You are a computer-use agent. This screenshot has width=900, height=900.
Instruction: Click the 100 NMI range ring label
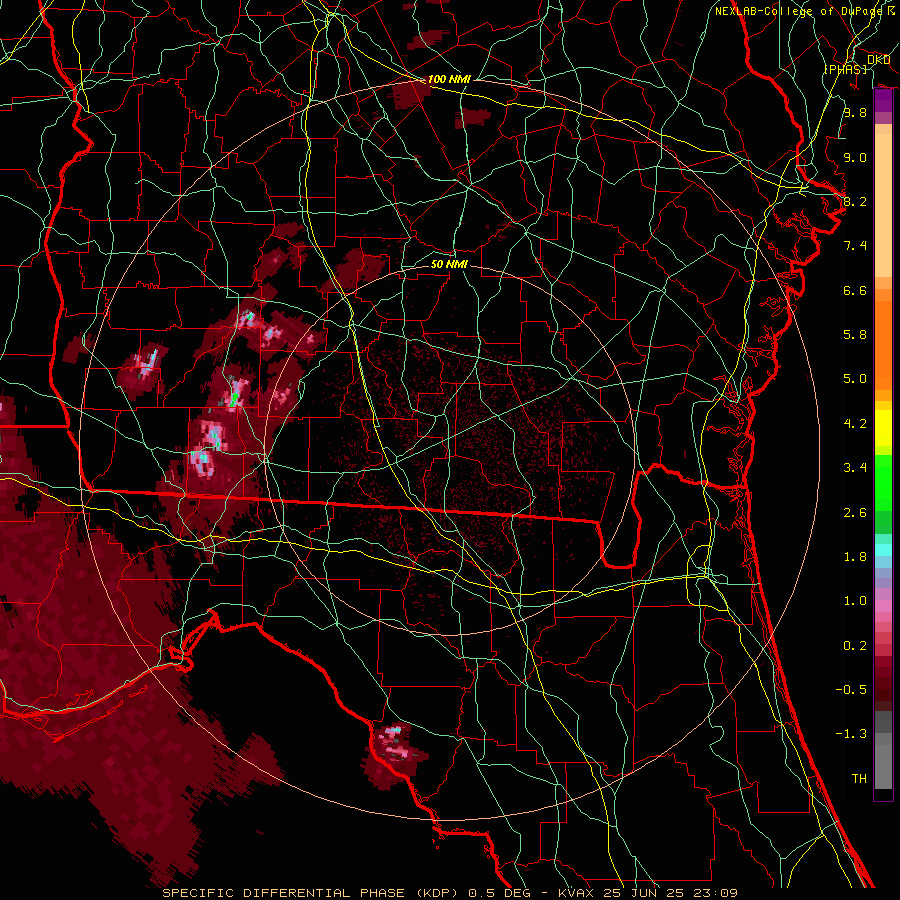[x=449, y=79]
